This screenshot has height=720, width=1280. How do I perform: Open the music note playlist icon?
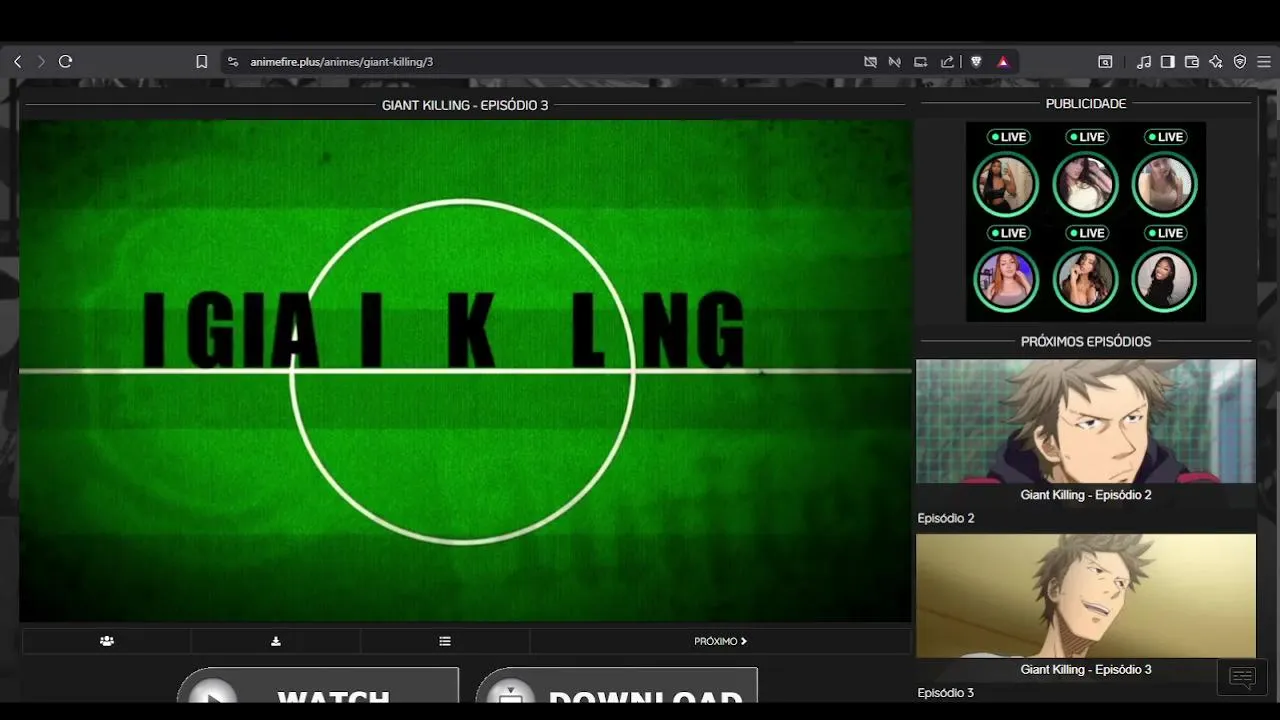(1144, 62)
